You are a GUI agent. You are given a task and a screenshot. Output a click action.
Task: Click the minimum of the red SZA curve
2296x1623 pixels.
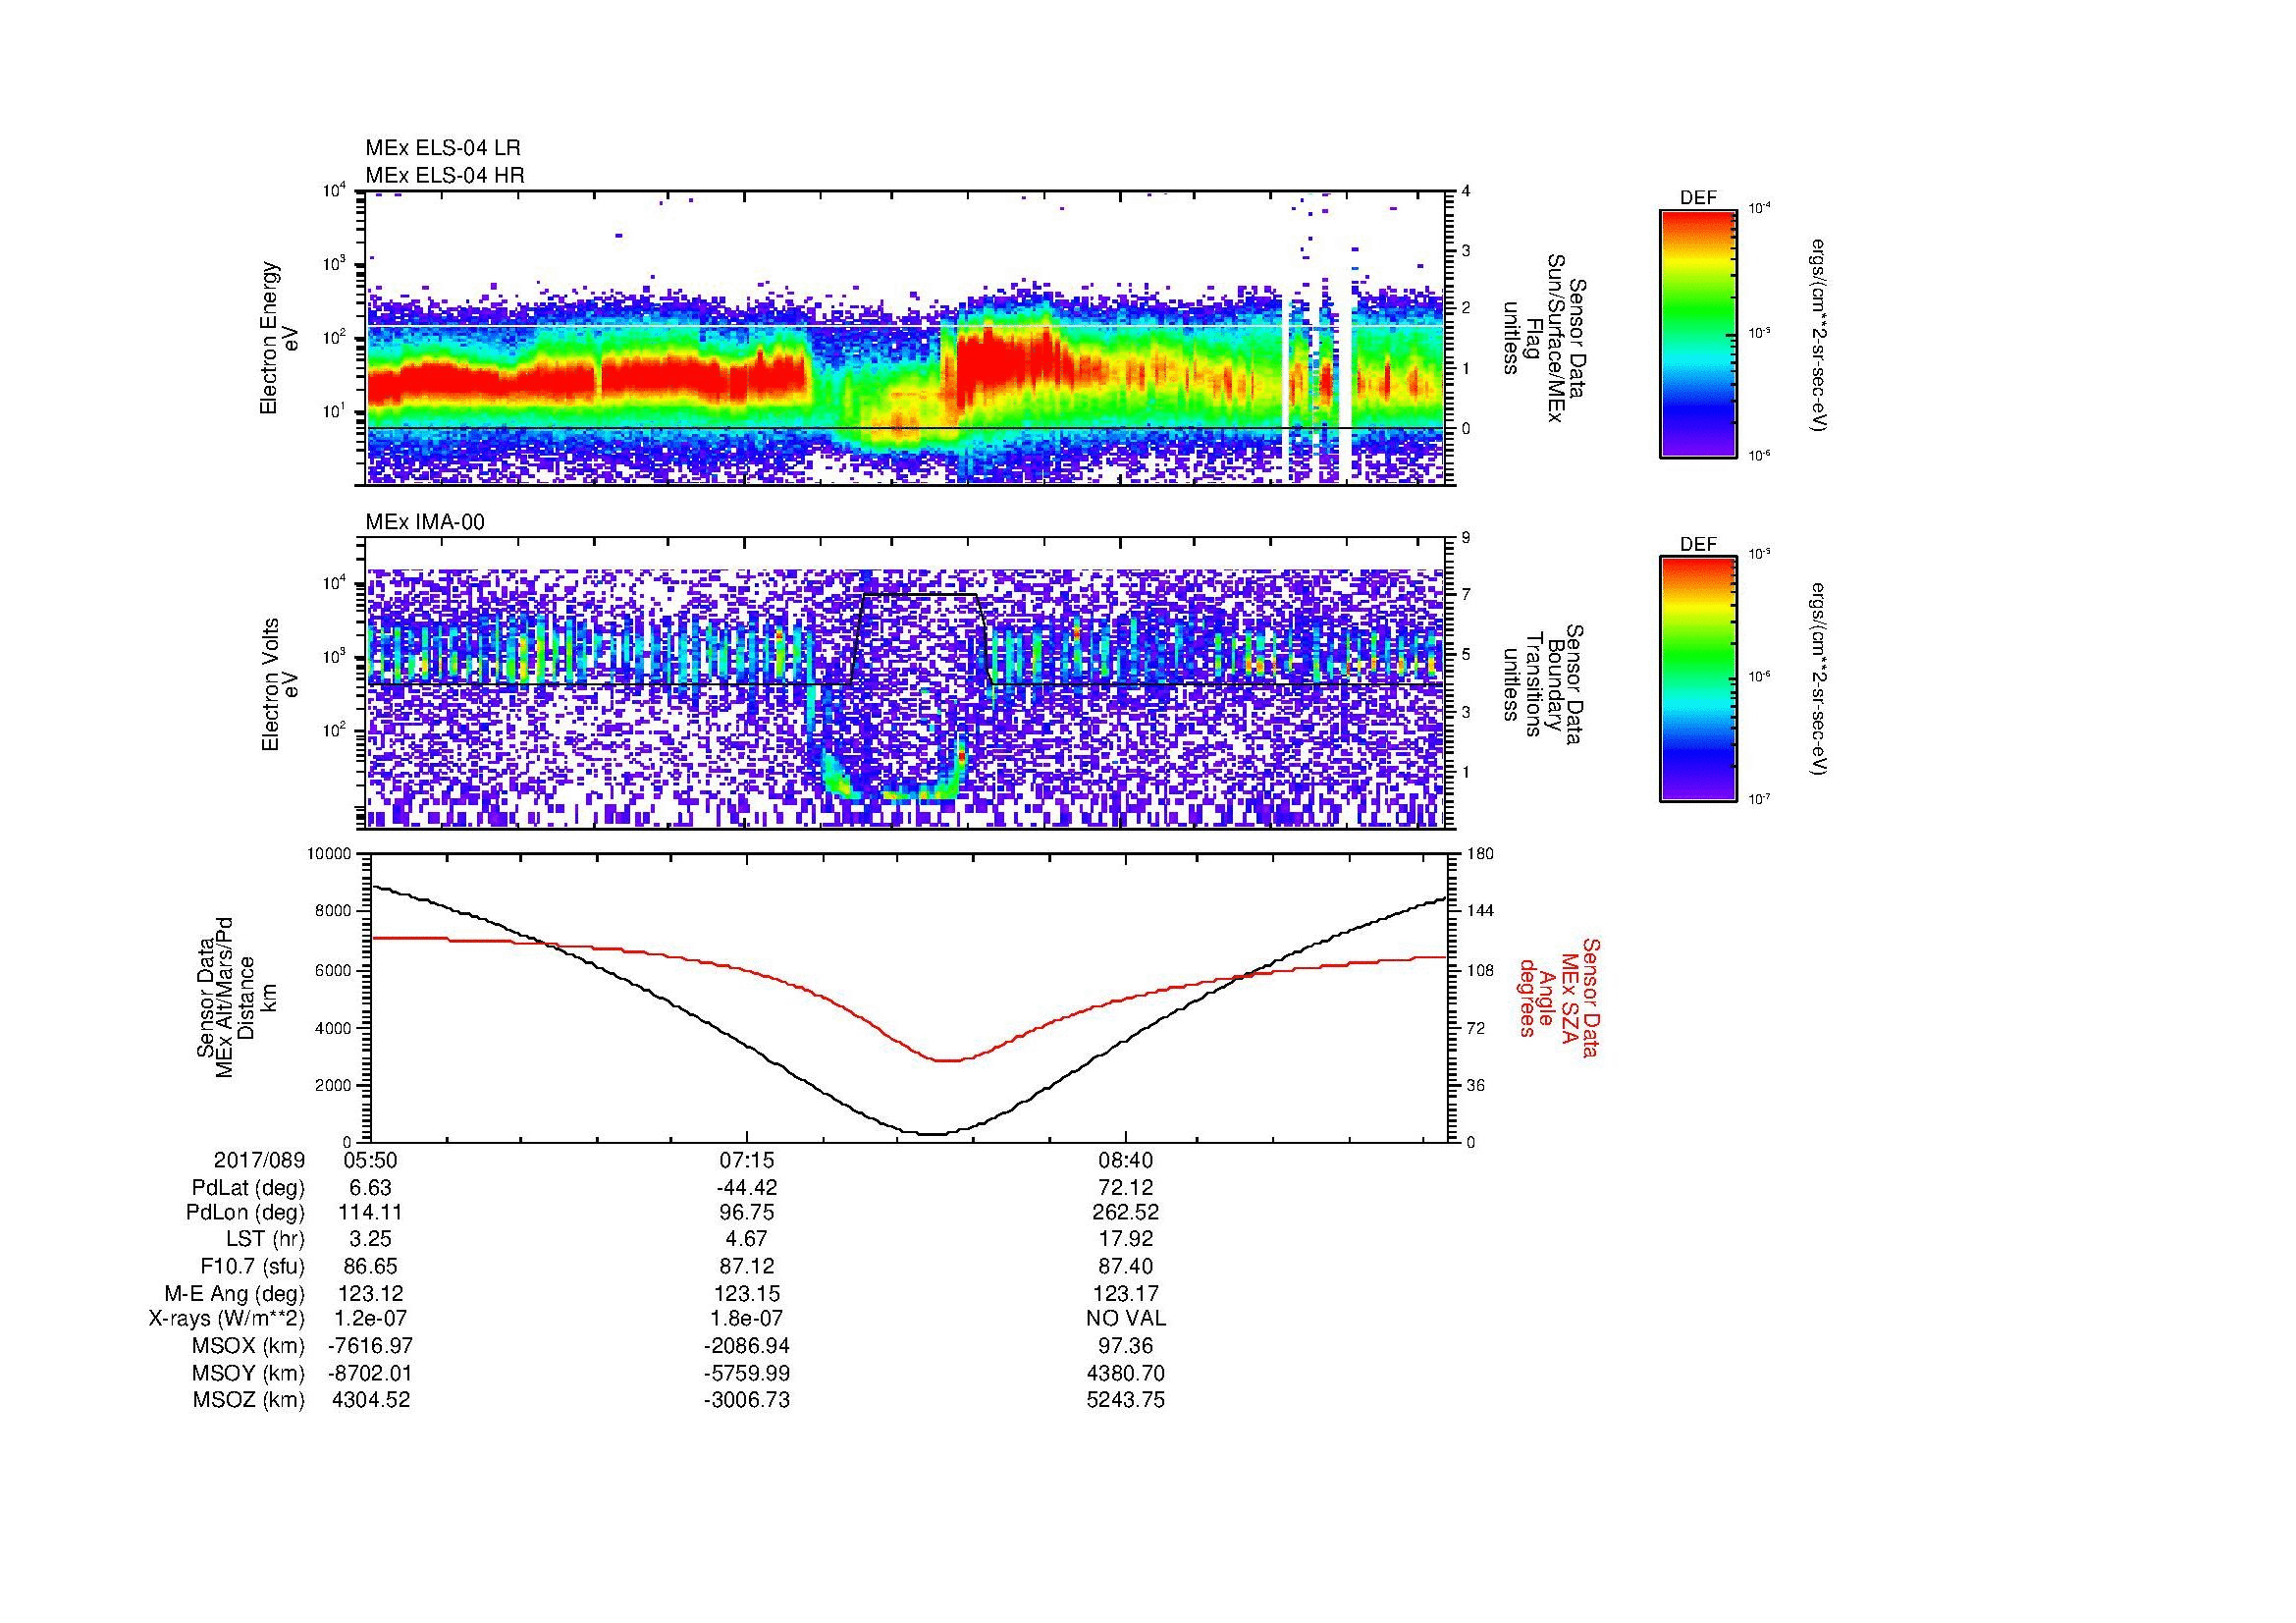(x=947, y=1060)
